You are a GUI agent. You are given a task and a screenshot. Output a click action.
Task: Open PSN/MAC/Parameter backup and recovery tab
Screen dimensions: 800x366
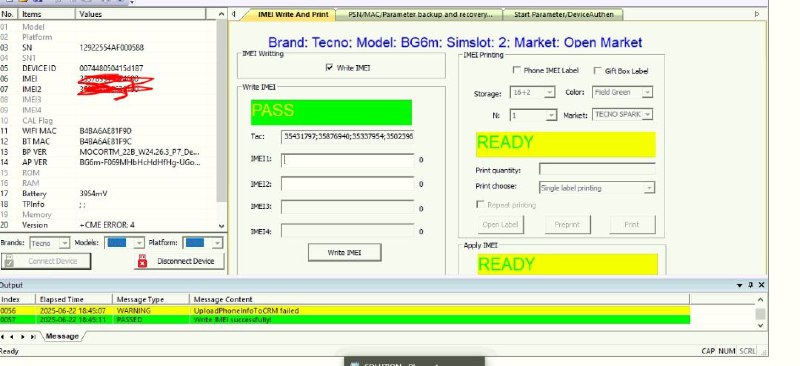tap(420, 14)
